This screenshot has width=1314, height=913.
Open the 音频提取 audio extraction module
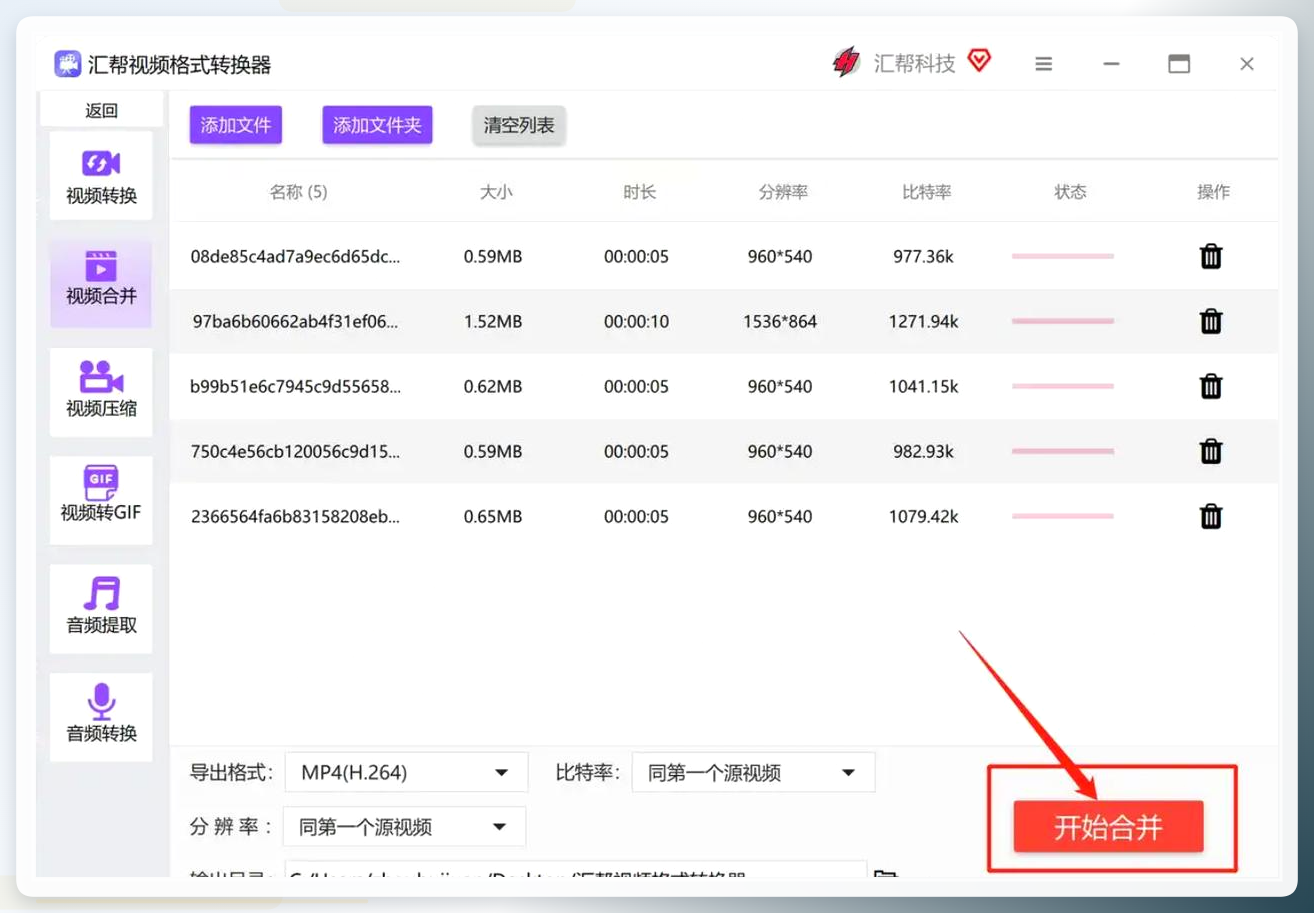pyautogui.click(x=101, y=609)
